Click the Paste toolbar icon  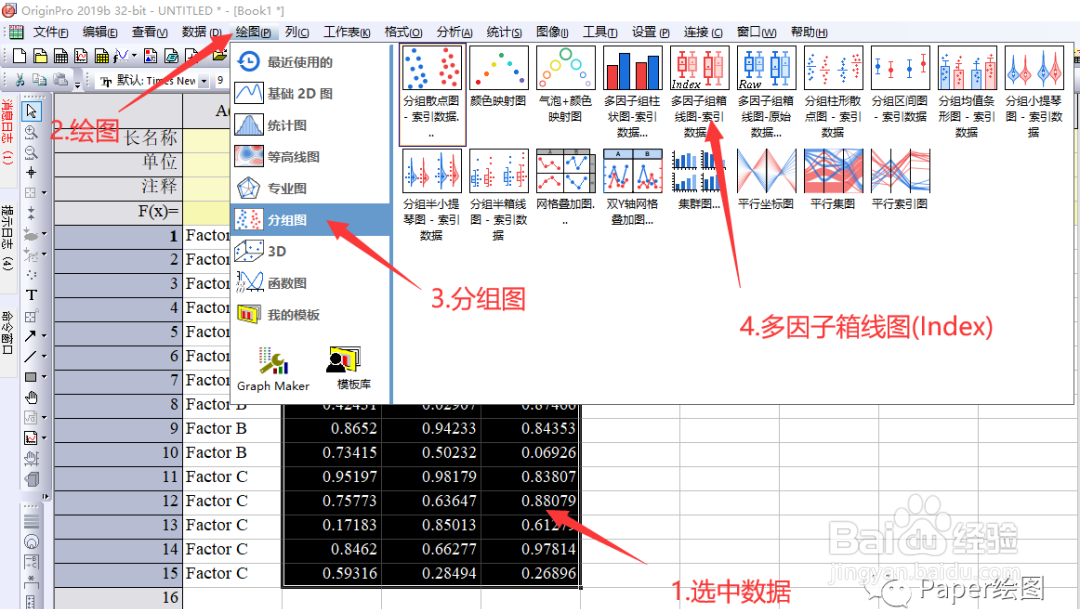(61, 81)
